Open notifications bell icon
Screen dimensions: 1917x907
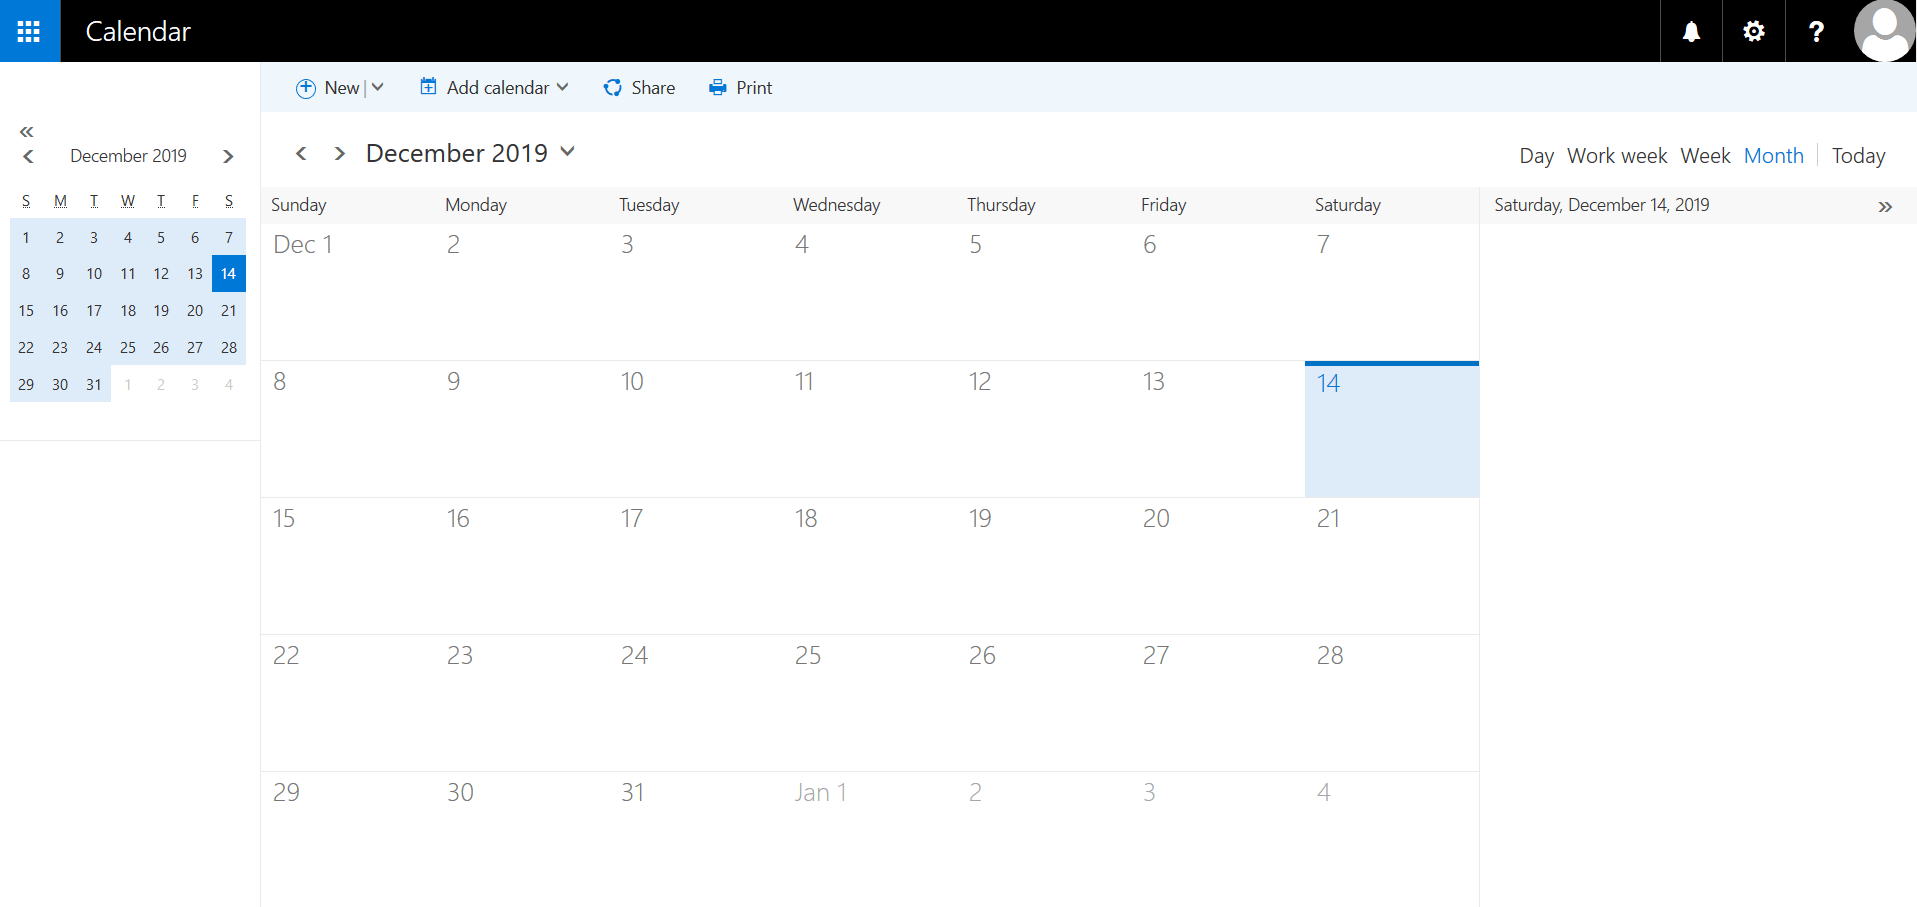1691,31
